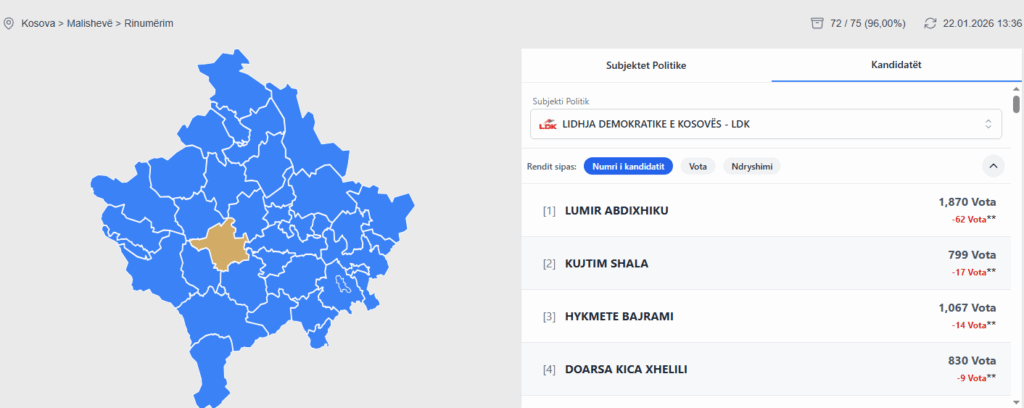Collapse the sort options chevron
This screenshot has height=408, width=1024.
click(x=993, y=166)
